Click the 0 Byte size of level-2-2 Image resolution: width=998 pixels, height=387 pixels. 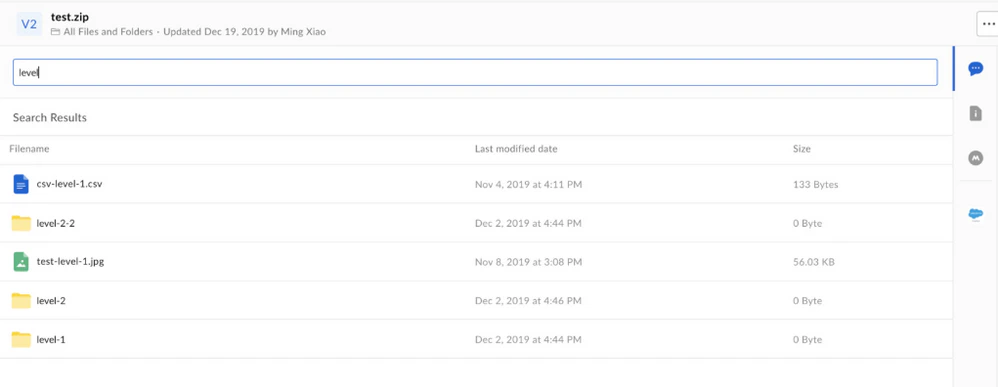click(808, 223)
